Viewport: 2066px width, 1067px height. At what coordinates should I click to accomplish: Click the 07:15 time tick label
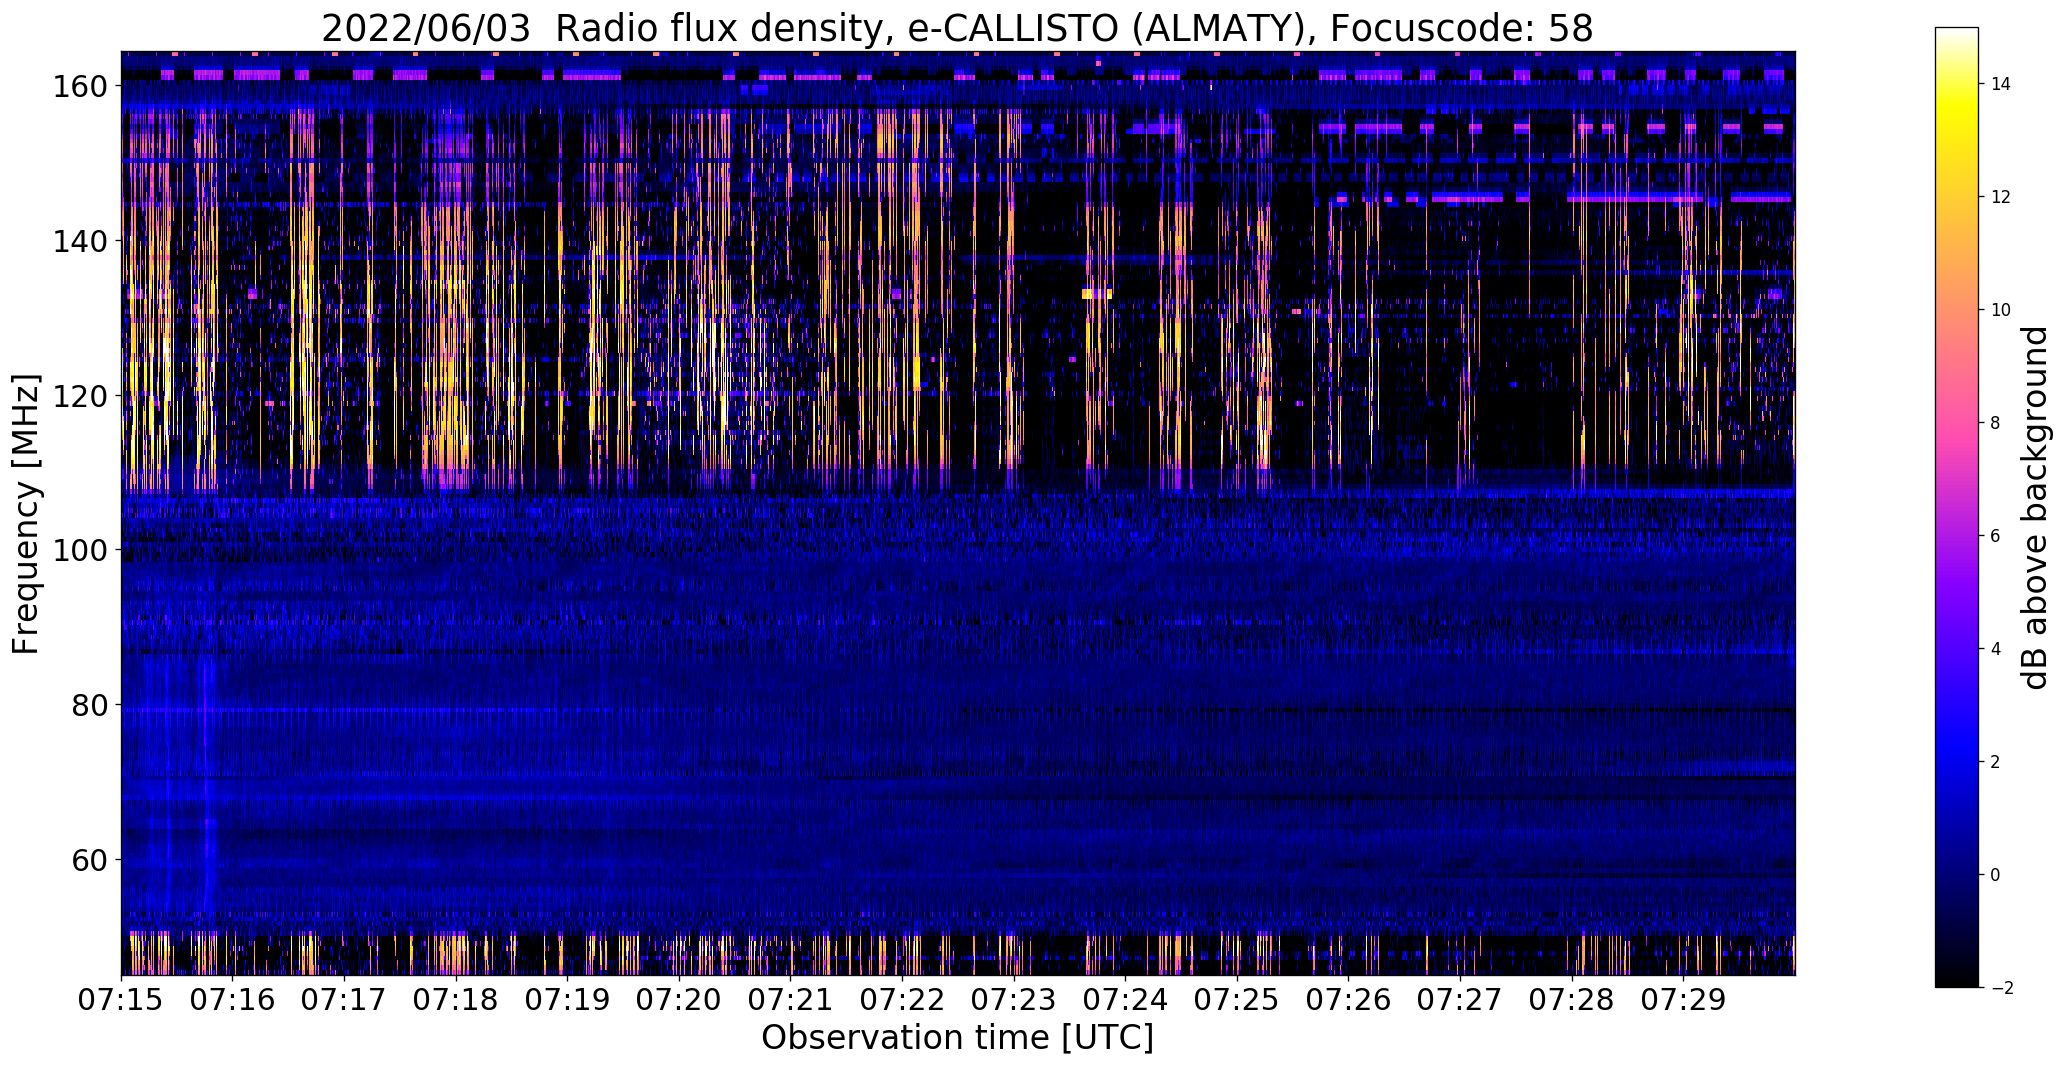[x=122, y=1000]
